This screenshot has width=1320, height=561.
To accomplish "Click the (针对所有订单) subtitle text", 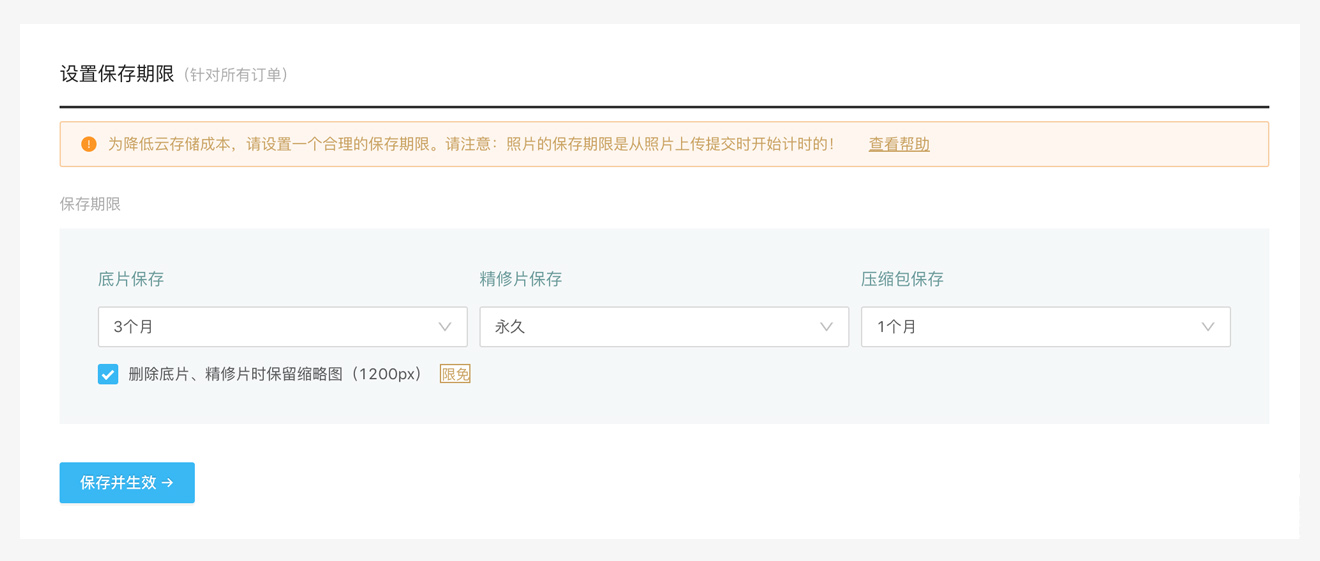I will [236, 76].
